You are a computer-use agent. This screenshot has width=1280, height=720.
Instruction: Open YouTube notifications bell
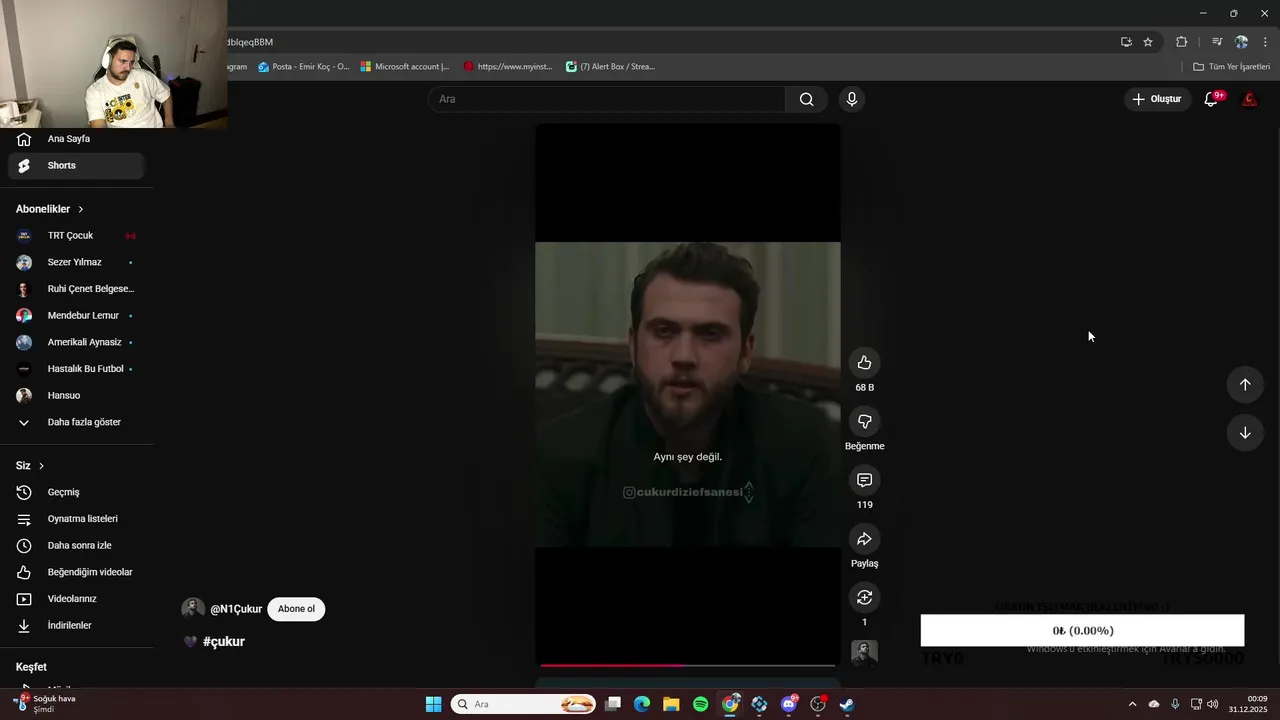[1211, 99]
